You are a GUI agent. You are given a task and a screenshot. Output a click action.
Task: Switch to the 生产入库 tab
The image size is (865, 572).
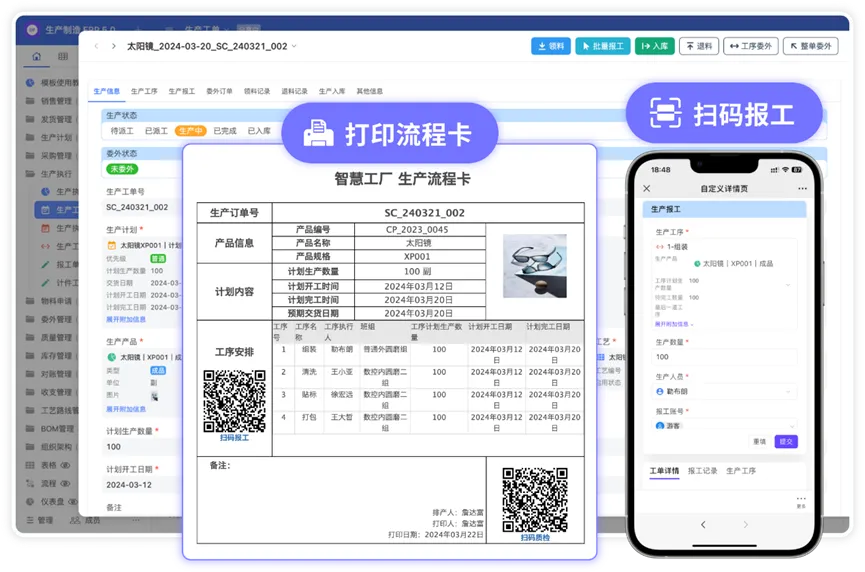click(x=332, y=91)
